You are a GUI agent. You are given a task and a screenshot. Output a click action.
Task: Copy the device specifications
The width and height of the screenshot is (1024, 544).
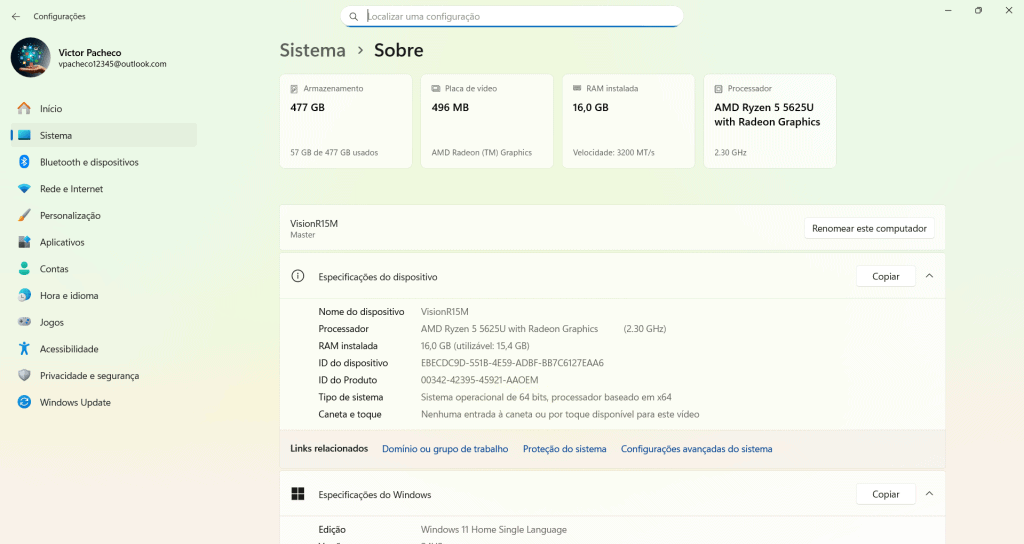(x=885, y=276)
